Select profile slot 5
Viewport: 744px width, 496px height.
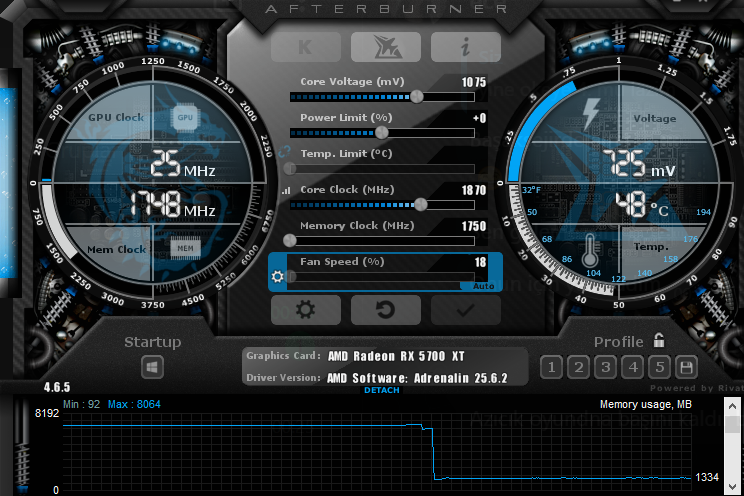(x=660, y=367)
